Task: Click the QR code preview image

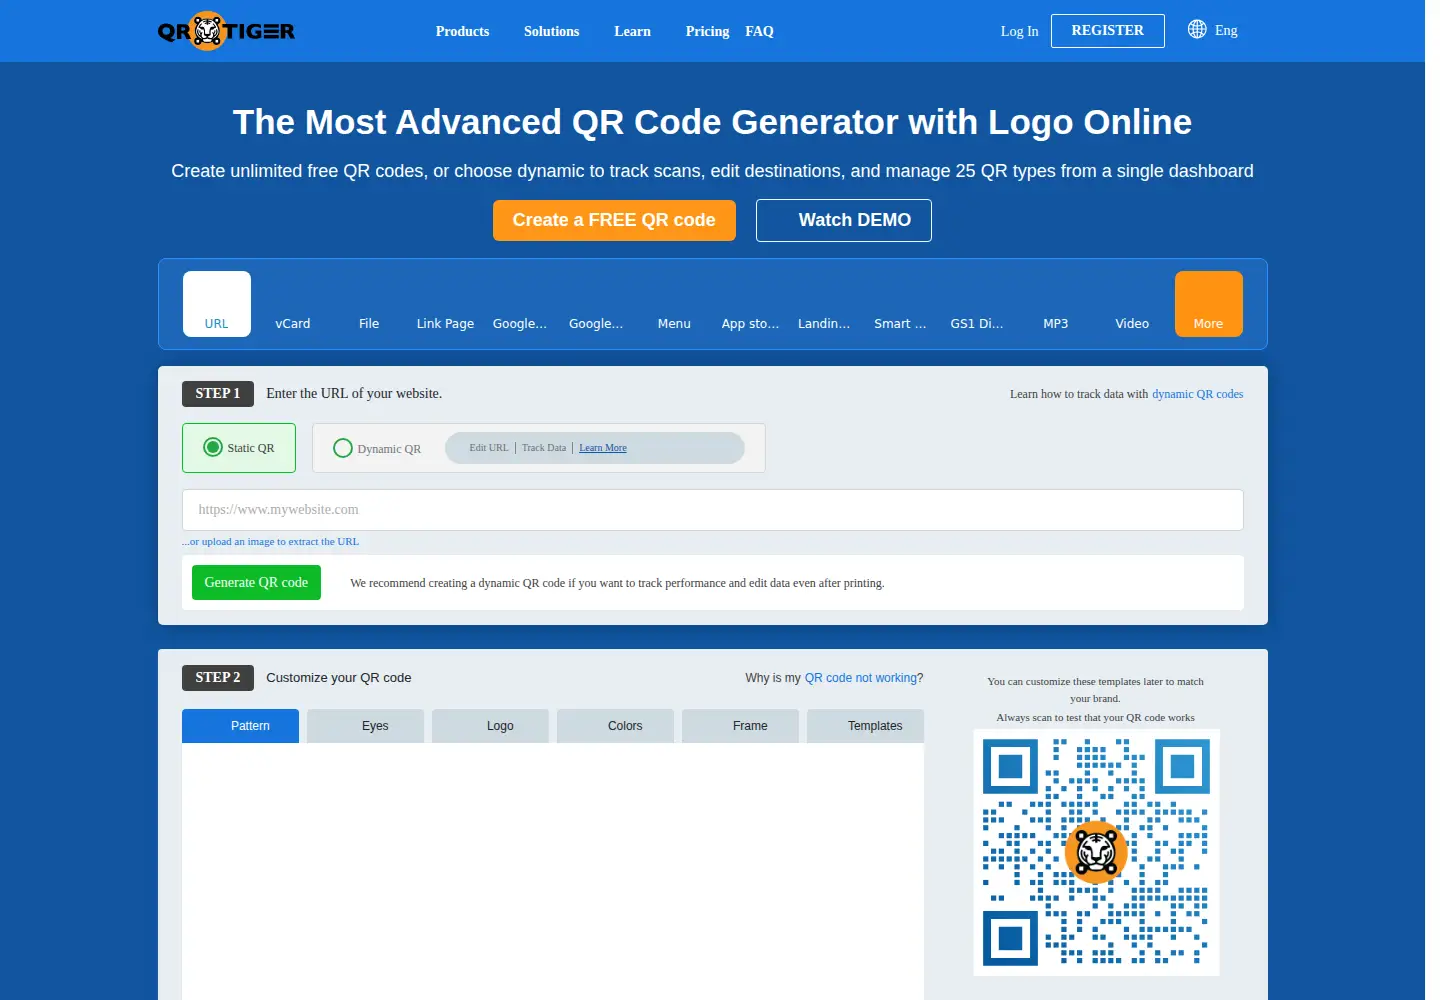Action: (x=1096, y=852)
